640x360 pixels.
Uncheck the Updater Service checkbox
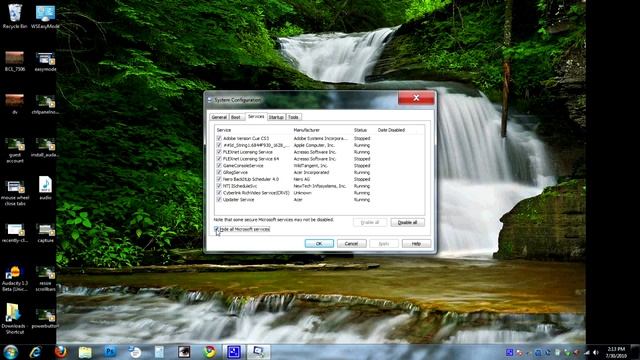[219, 200]
